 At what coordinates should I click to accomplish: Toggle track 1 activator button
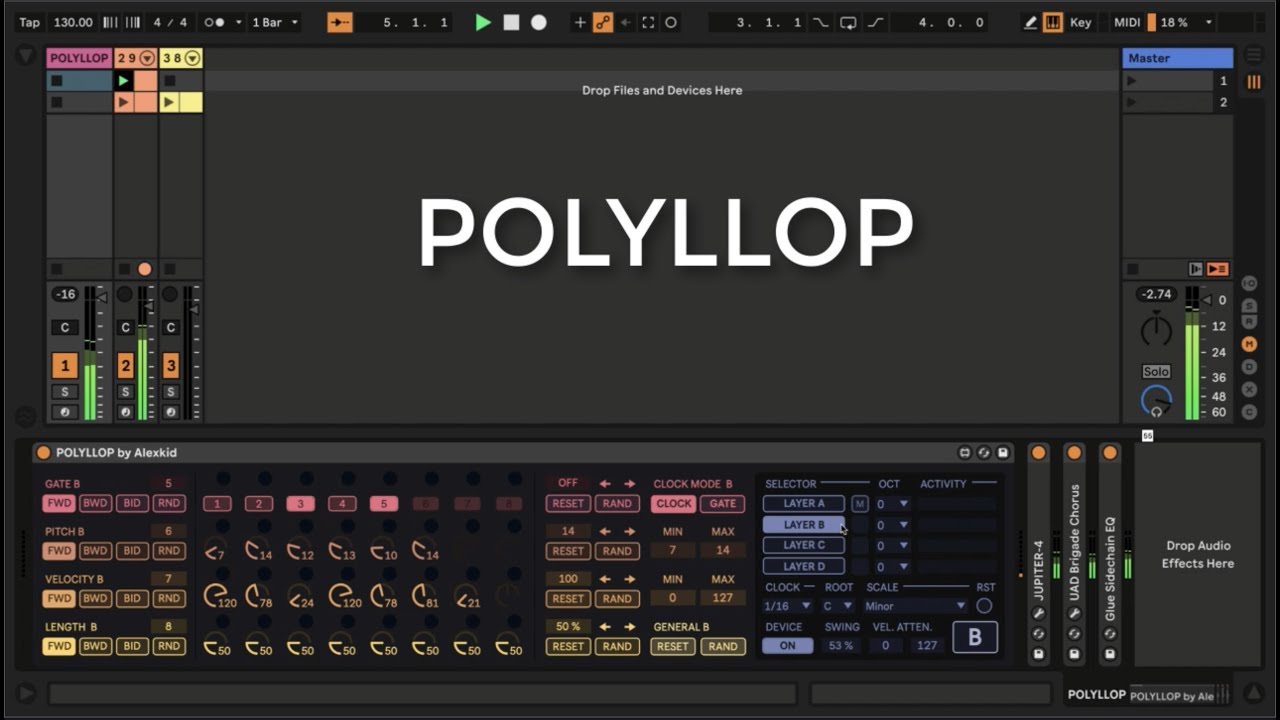(65, 366)
